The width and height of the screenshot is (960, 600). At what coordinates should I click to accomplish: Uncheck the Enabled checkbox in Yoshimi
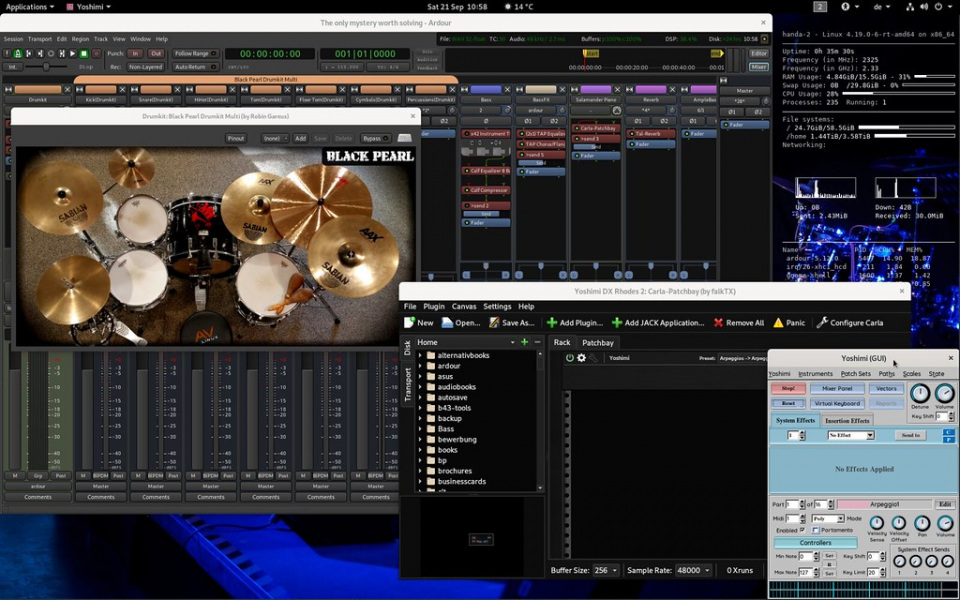802,530
